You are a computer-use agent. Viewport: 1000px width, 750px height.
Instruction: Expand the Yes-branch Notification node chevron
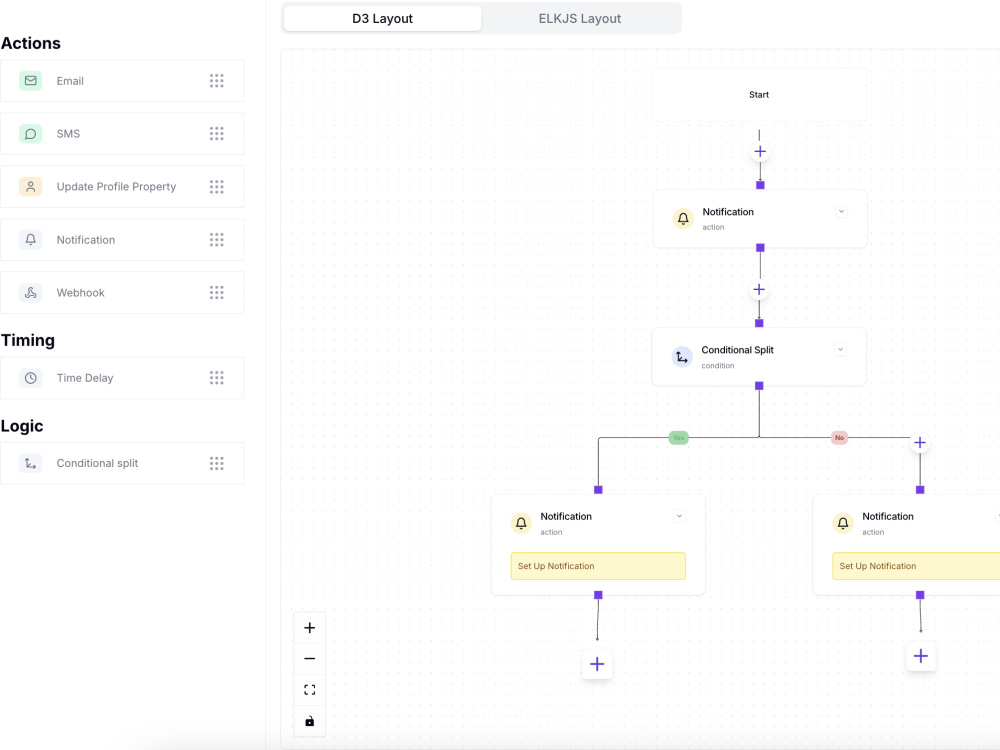coord(679,517)
